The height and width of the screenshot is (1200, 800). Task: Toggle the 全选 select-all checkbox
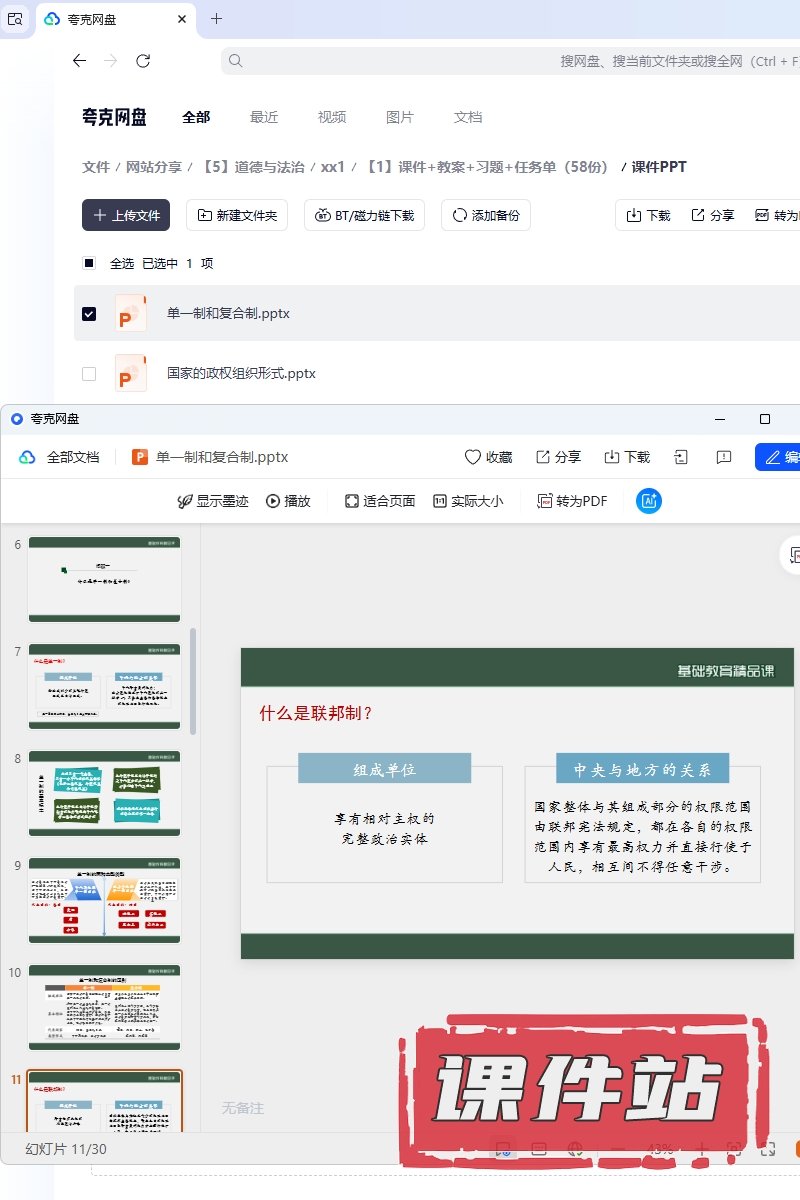click(89, 263)
